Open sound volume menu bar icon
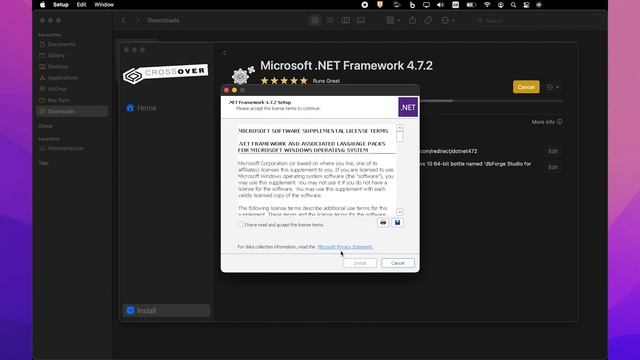The image size is (640, 360). (x=440, y=5)
